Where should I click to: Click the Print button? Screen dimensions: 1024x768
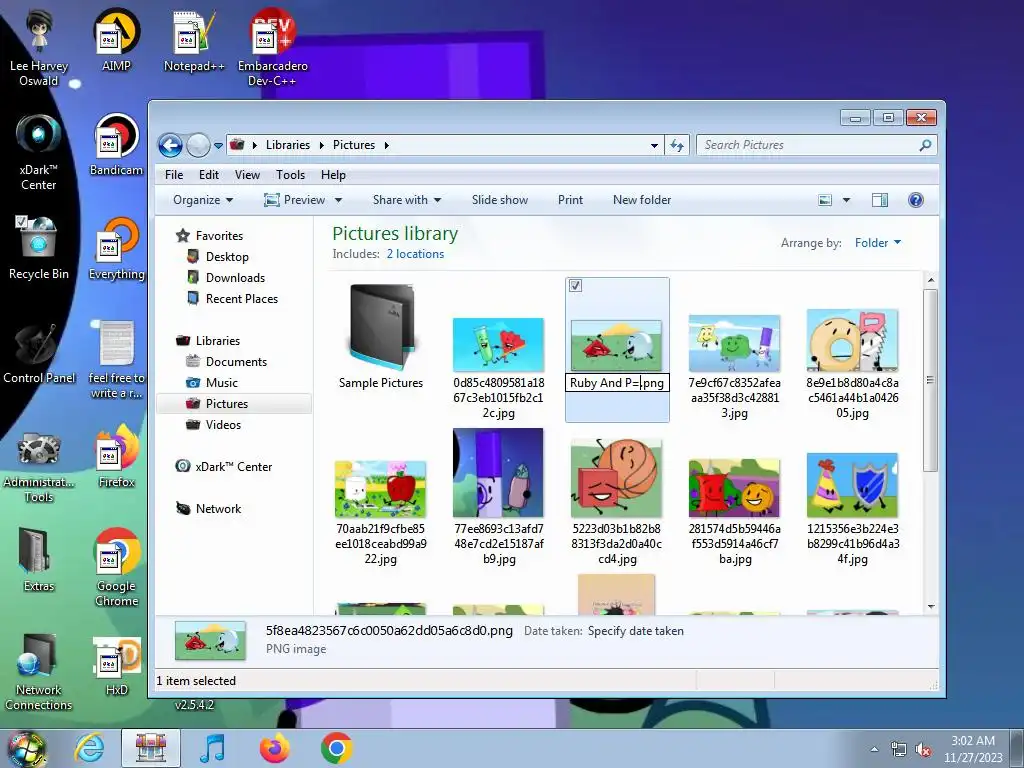[570, 200]
